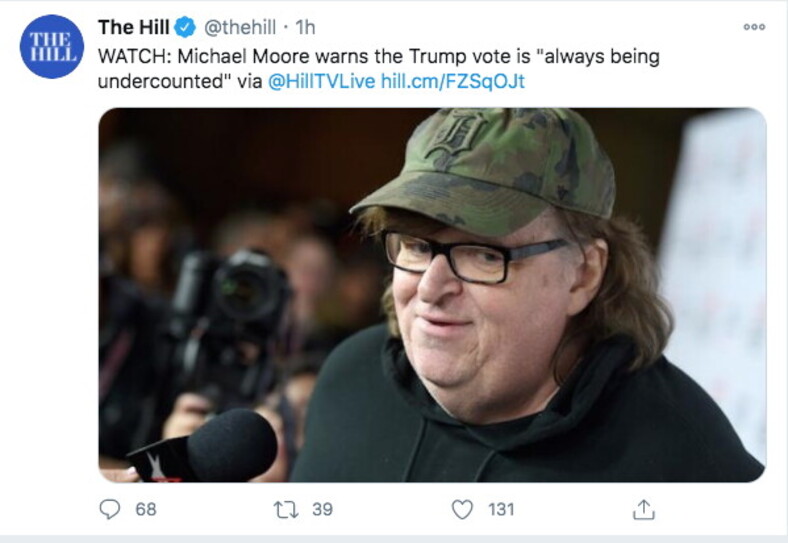Click The Hill display name
This screenshot has width=788, height=543.
[133, 27]
